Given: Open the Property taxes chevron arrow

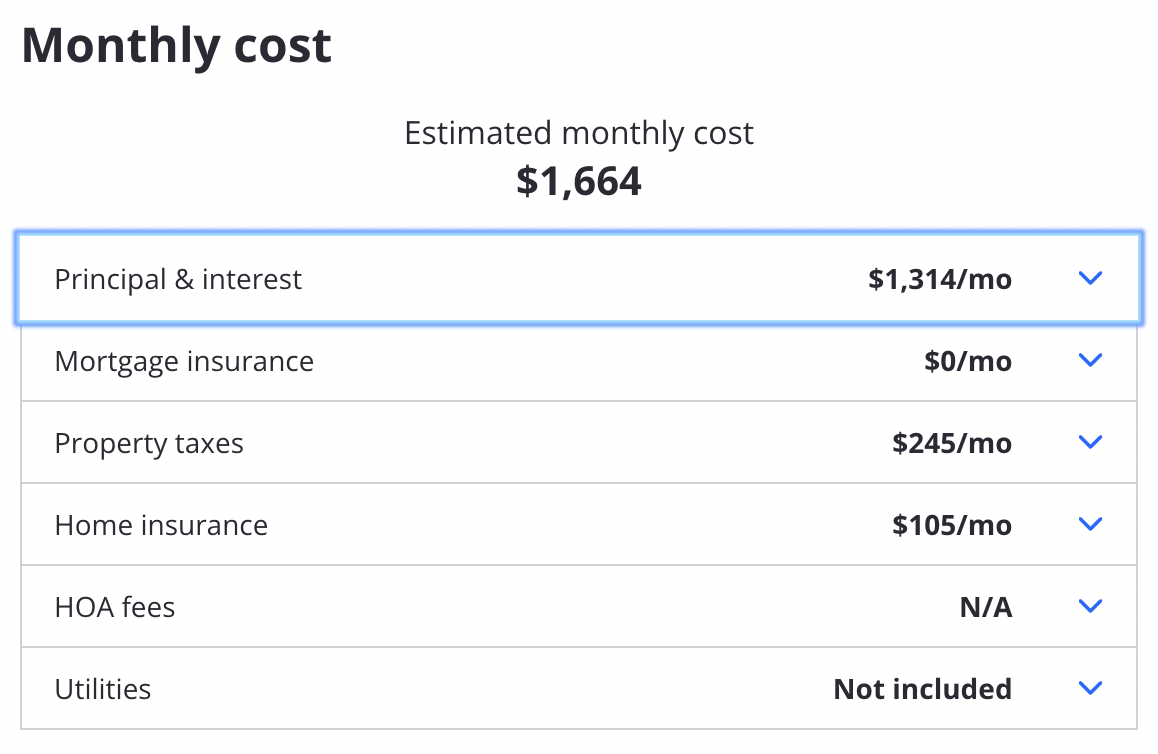Looking at the screenshot, I should (x=1090, y=442).
